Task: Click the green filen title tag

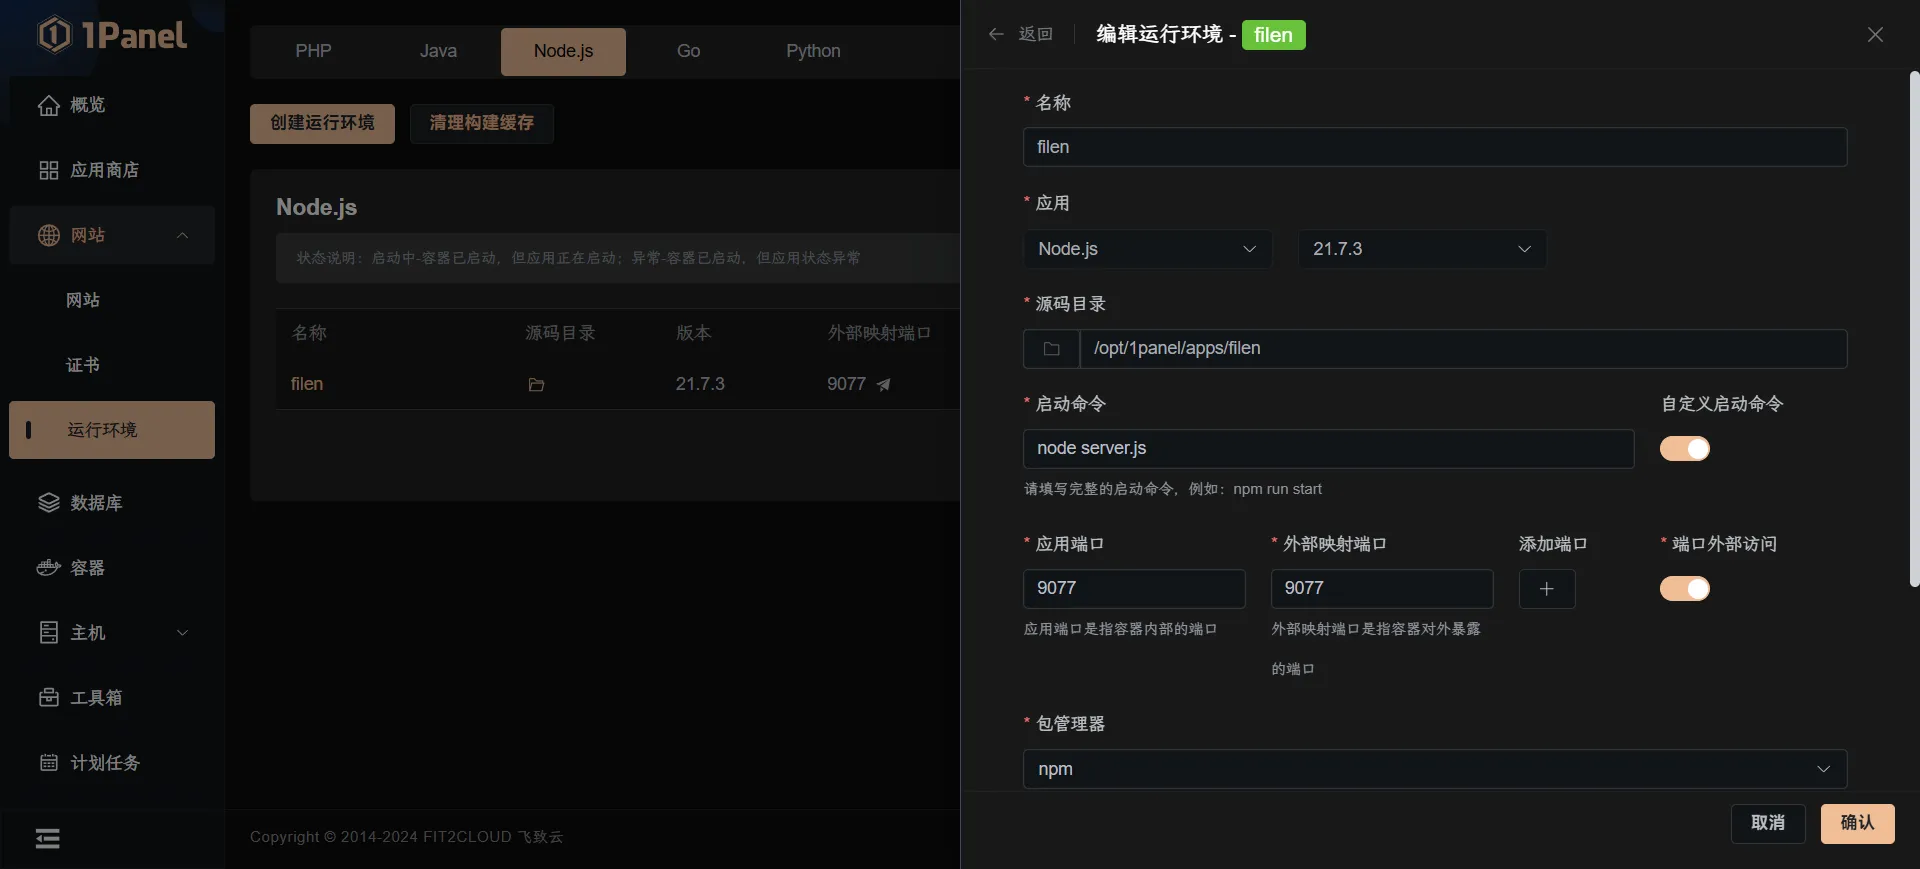Action: (x=1273, y=35)
